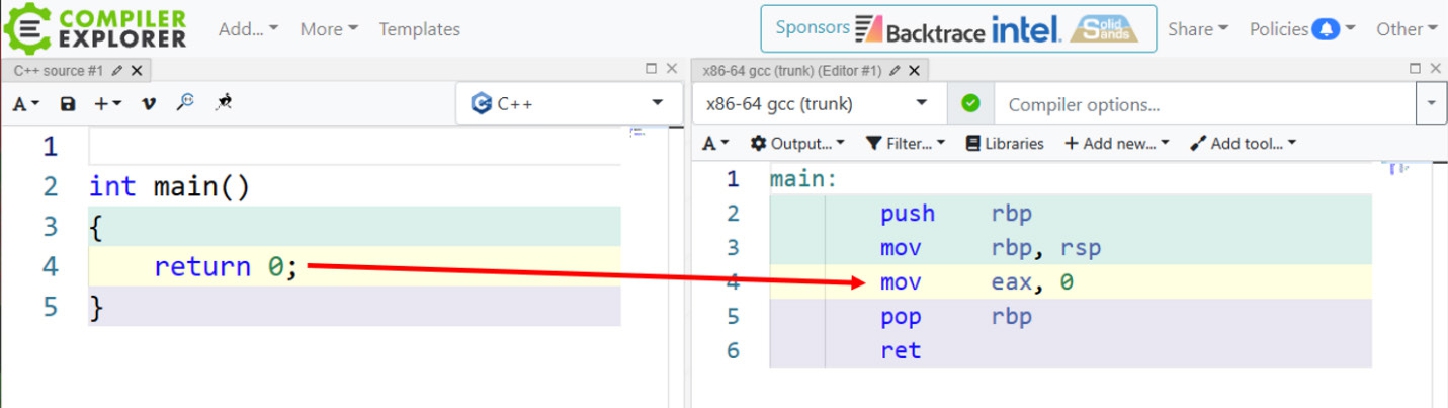Click line number 5 in source editor
The width and height of the screenshot is (1448, 408).
51,306
